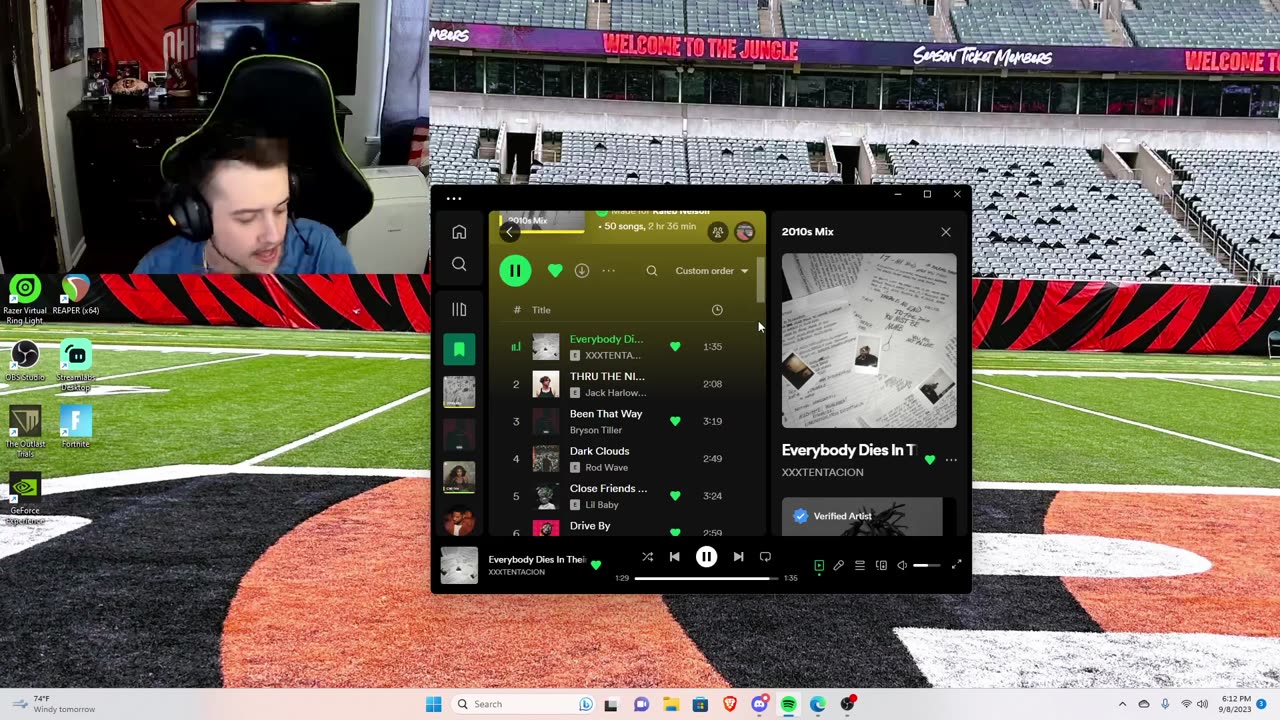Open now playing bar album thumbnail
The image size is (1280, 720).
[x=459, y=565]
